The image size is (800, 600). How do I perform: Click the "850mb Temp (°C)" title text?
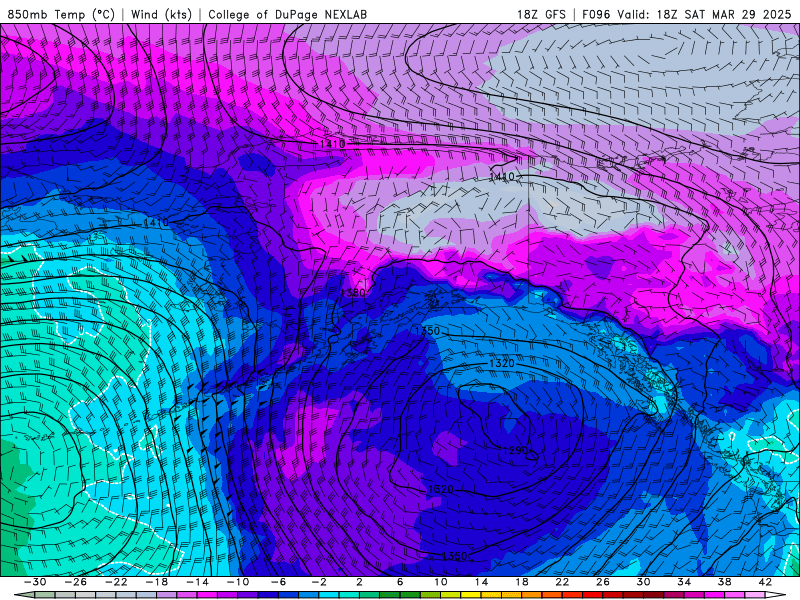click(x=61, y=14)
